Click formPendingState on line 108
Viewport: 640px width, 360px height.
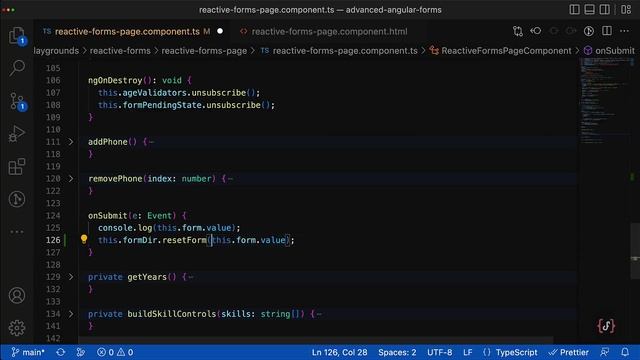pyautogui.click(x=162, y=105)
